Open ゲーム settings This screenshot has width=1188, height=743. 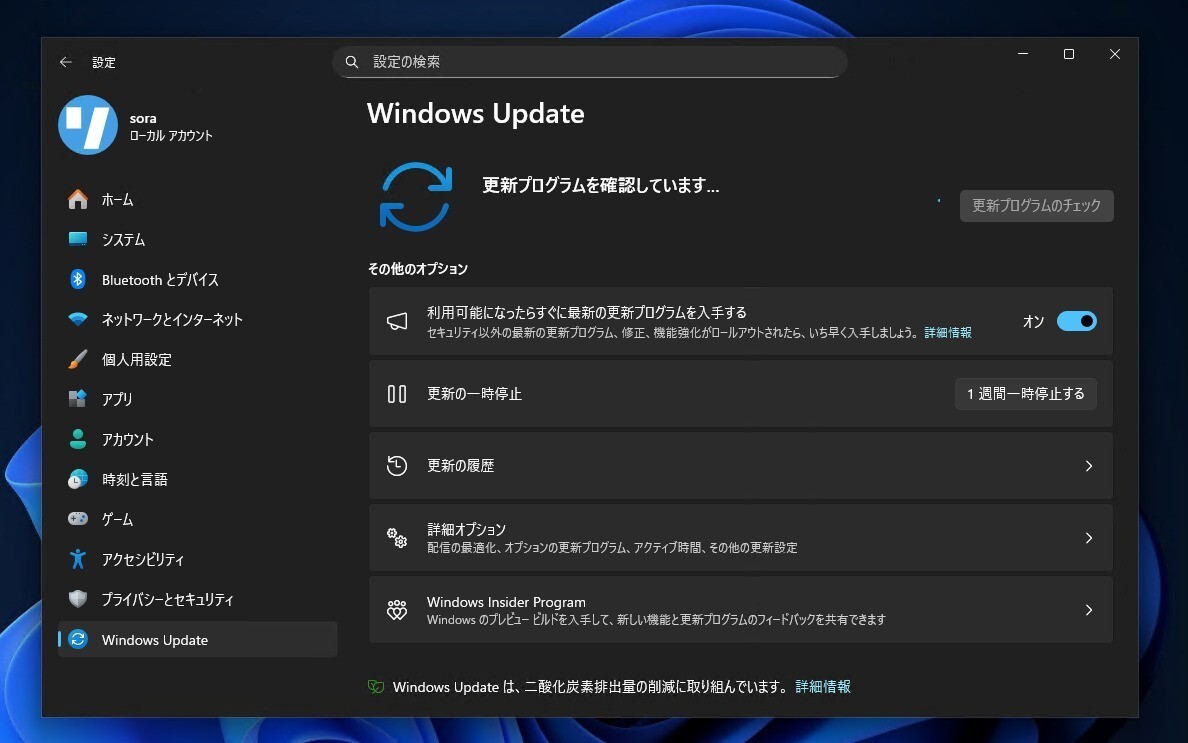(x=198, y=519)
